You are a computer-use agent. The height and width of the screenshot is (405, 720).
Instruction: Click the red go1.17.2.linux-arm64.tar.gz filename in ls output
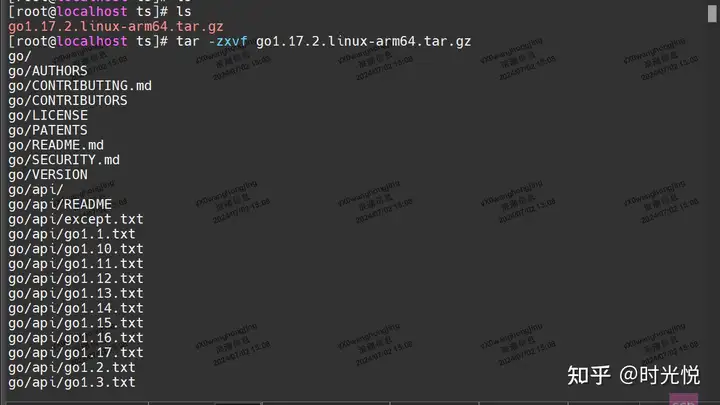116,27
